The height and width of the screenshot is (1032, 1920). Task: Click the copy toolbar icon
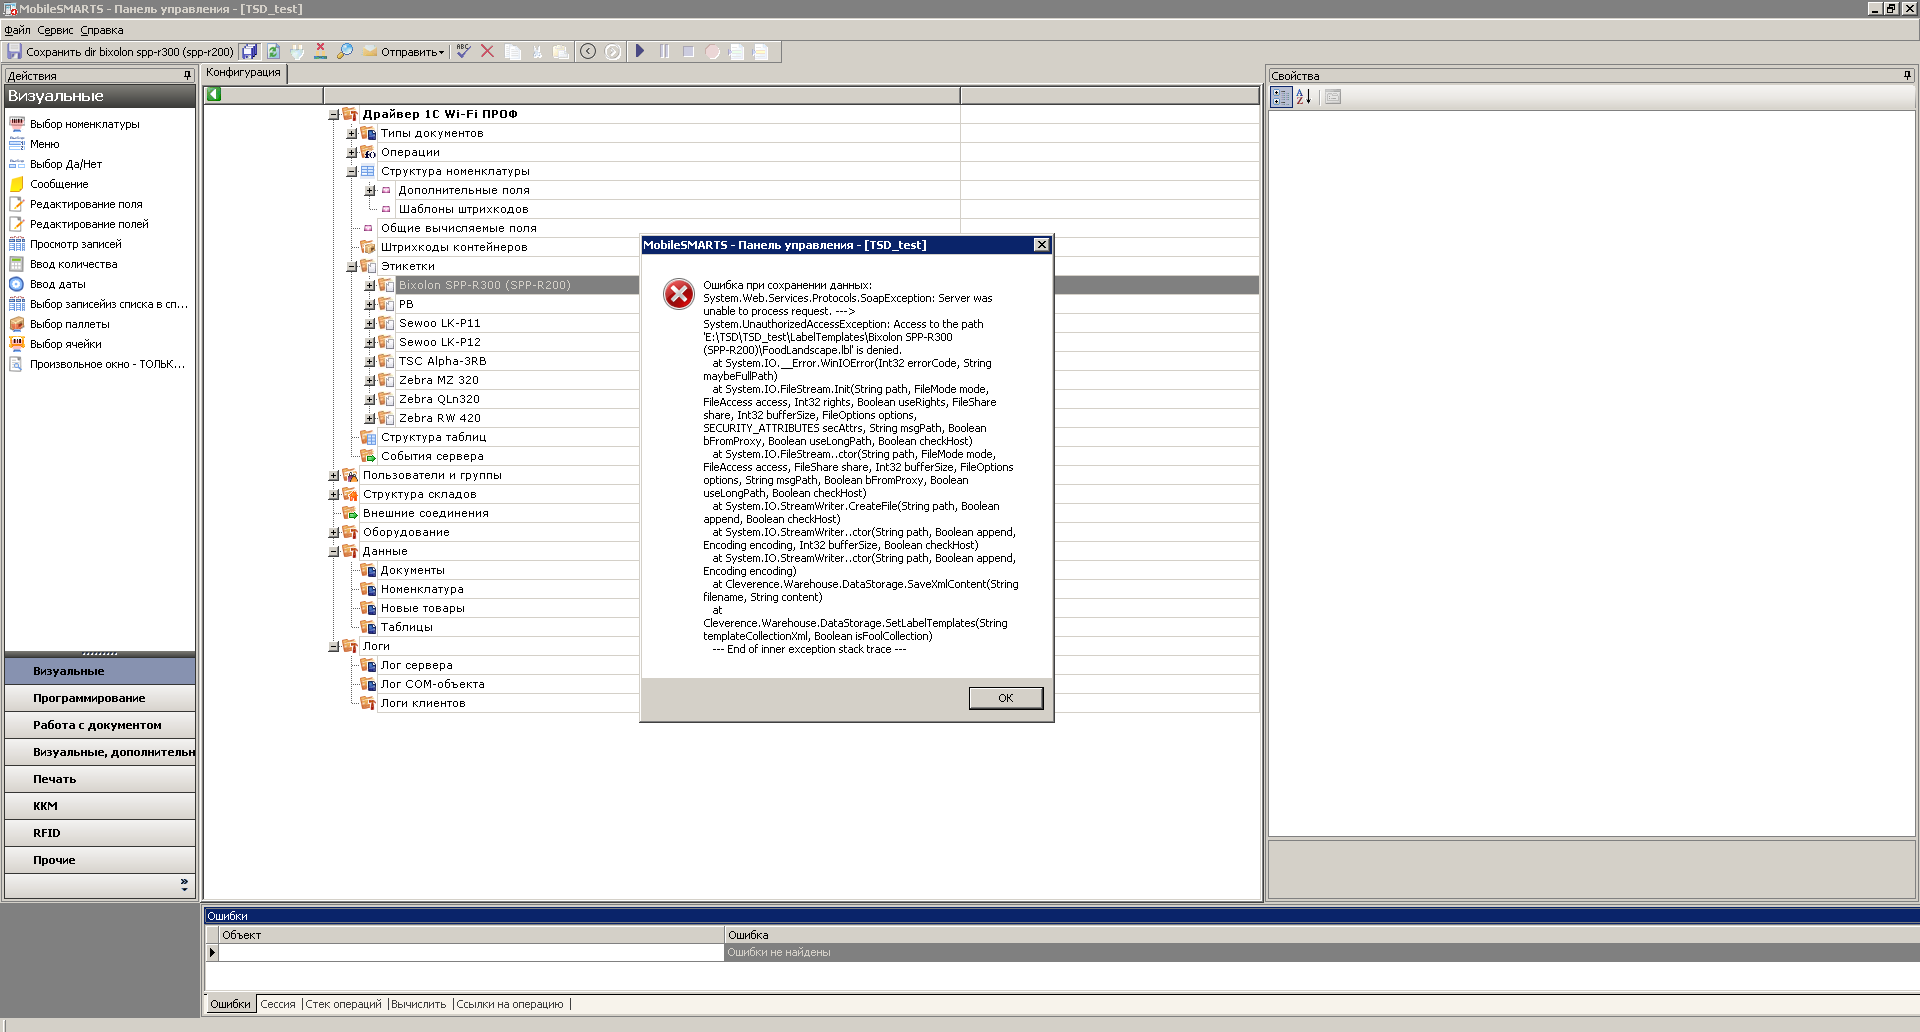click(513, 51)
